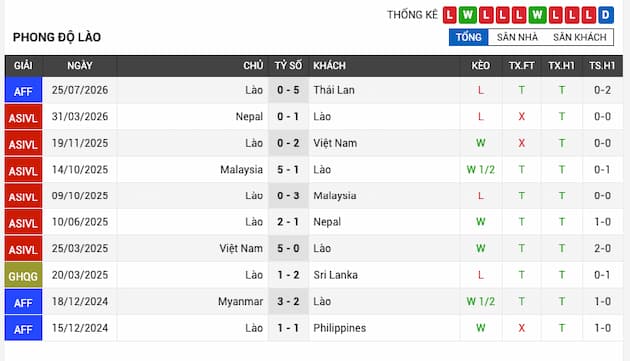
Task: Click the 3 - 2 match score
Action: click(288, 302)
